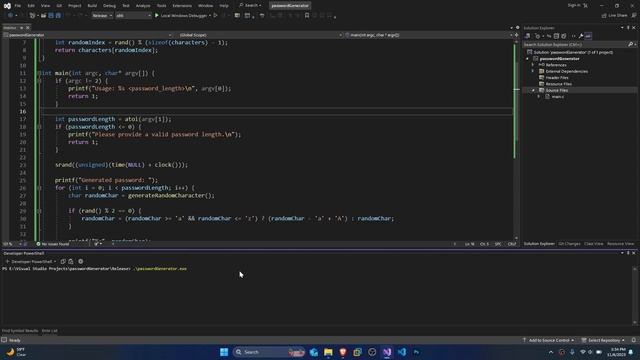Switch to the Git Changes tab
The width and height of the screenshot is (640, 360).
click(569, 244)
